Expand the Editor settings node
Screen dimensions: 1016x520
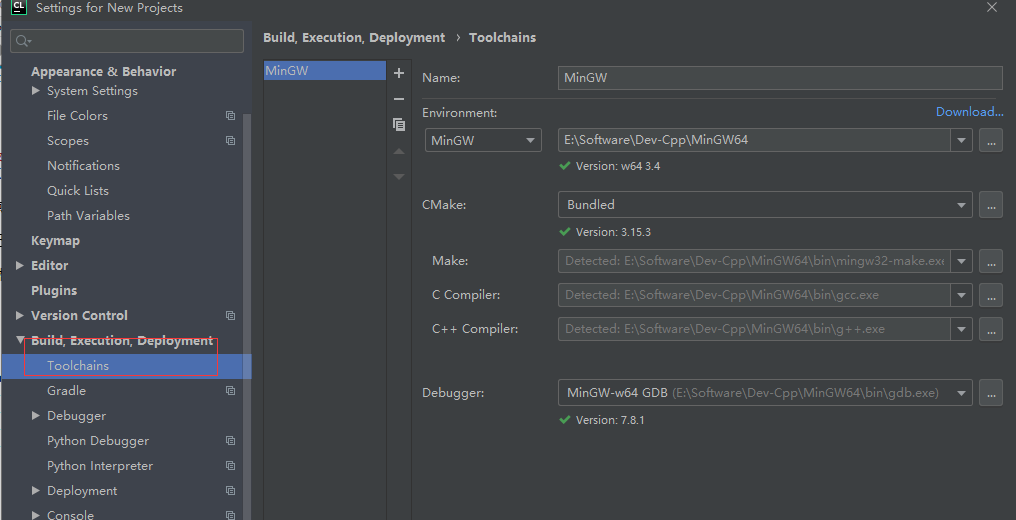(x=20, y=266)
